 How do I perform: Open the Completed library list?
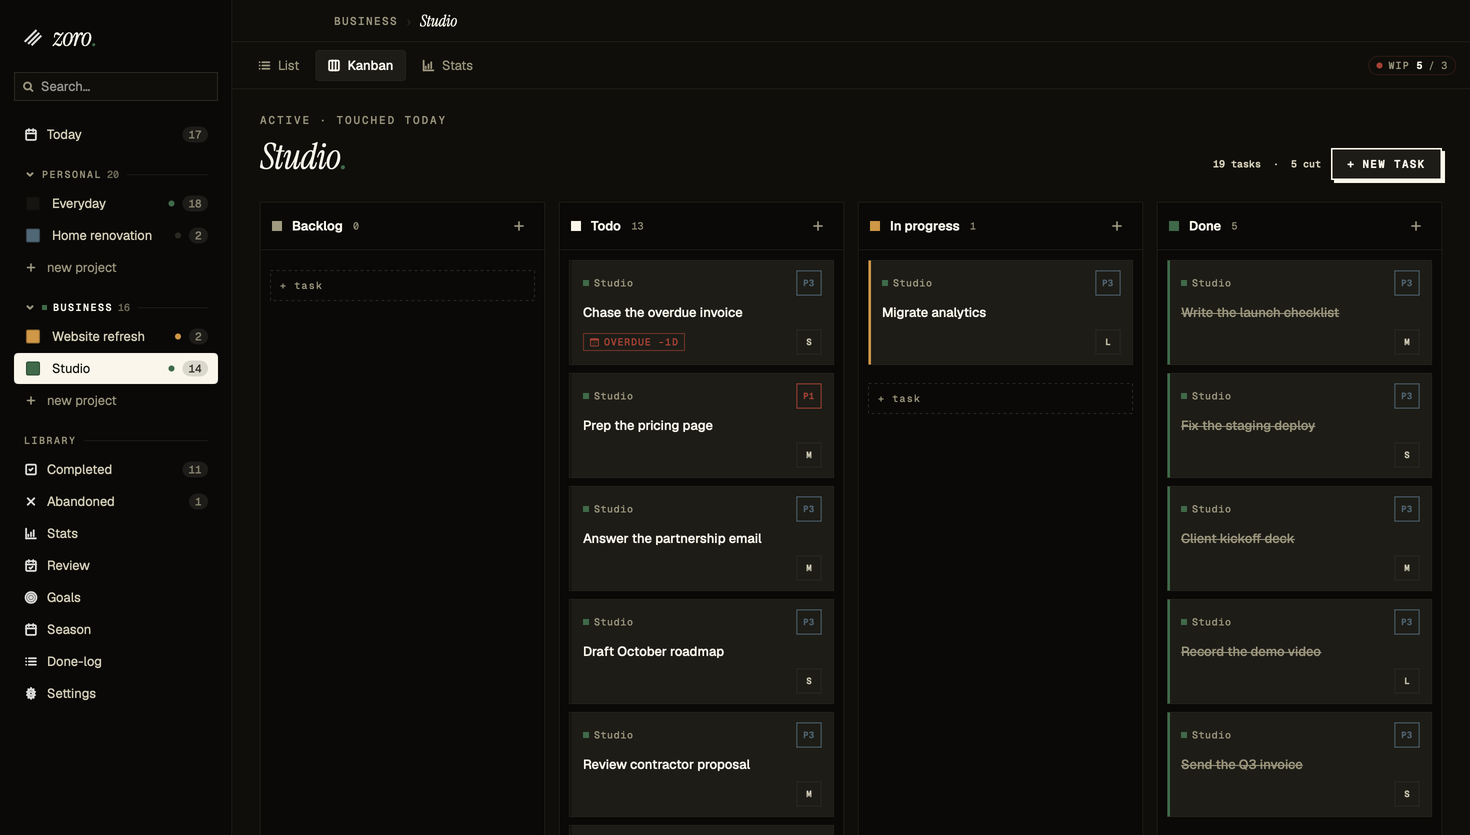116,469
